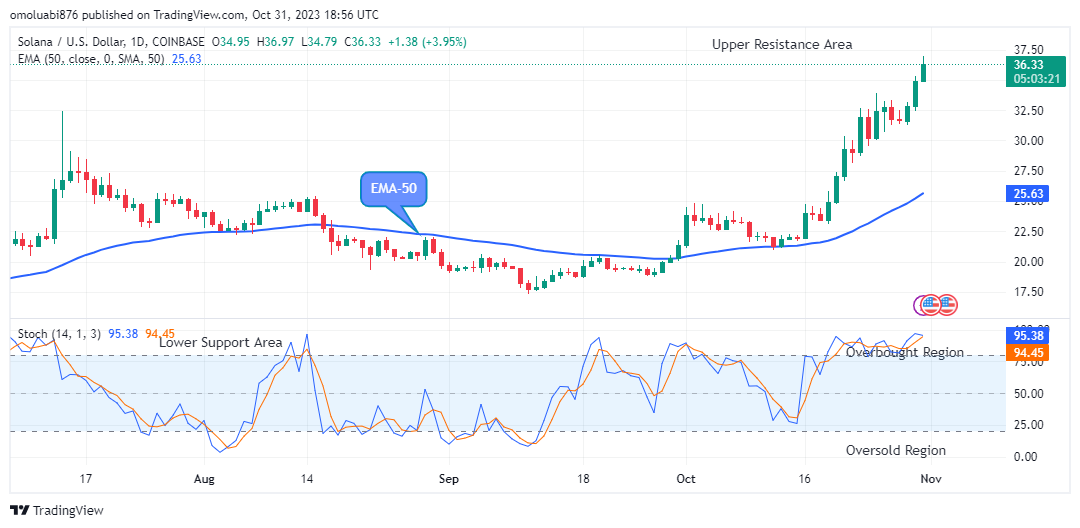The image size is (1080, 528).
Task: Click the TradingView logo at bottom left
Action: [x=57, y=511]
